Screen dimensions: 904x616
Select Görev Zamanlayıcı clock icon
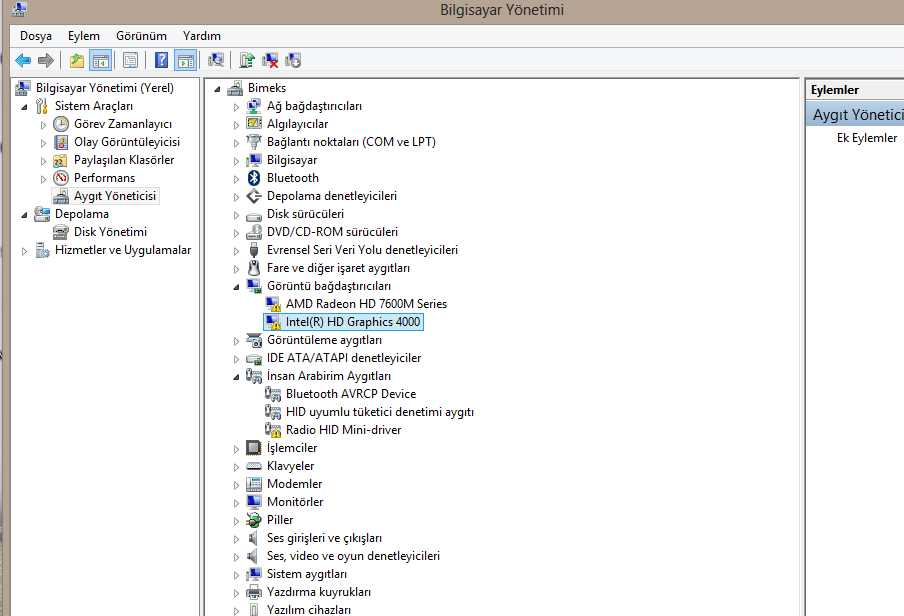pos(61,124)
